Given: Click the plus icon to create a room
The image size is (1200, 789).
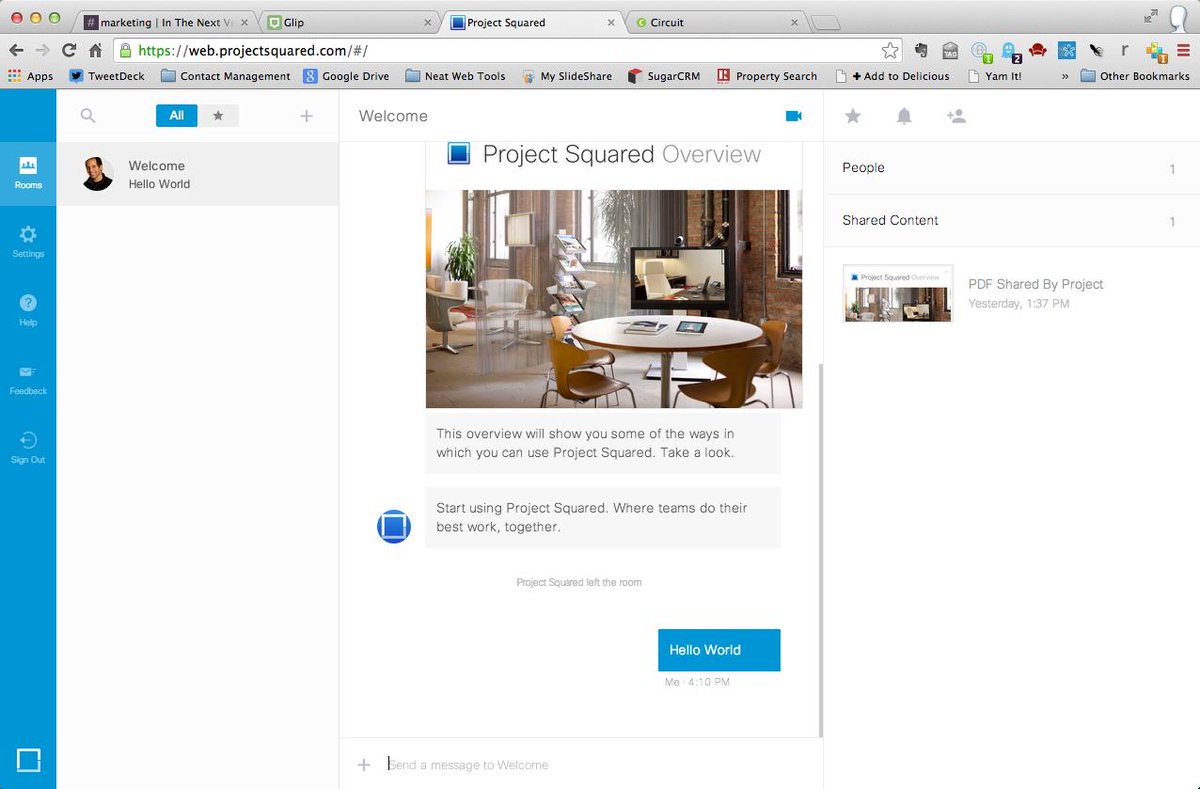Looking at the screenshot, I should pos(306,116).
